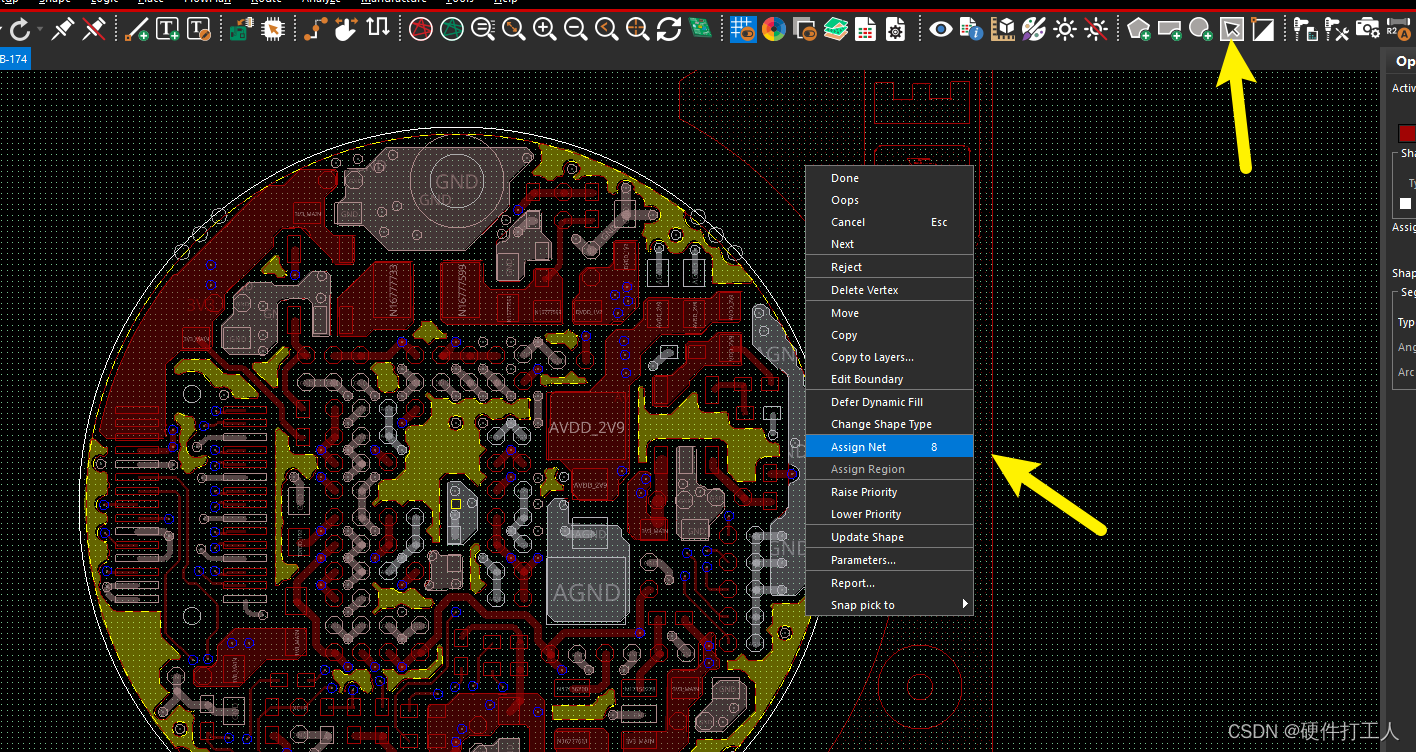Click the Zoom In magnifier

click(x=545, y=29)
